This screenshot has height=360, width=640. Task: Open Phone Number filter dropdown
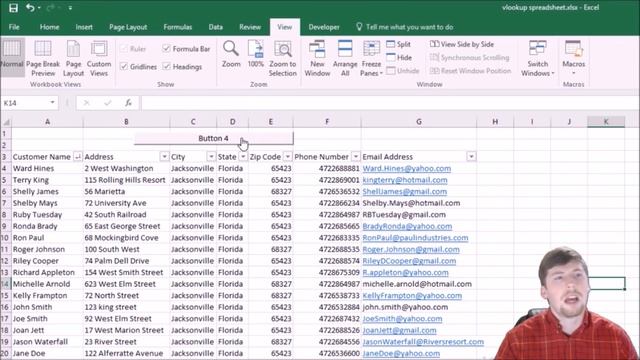pos(356,157)
